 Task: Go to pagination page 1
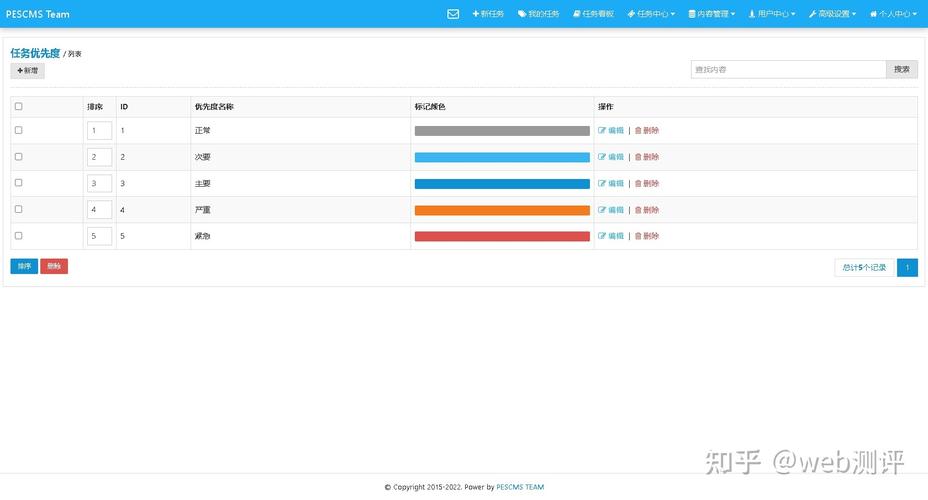click(907, 267)
